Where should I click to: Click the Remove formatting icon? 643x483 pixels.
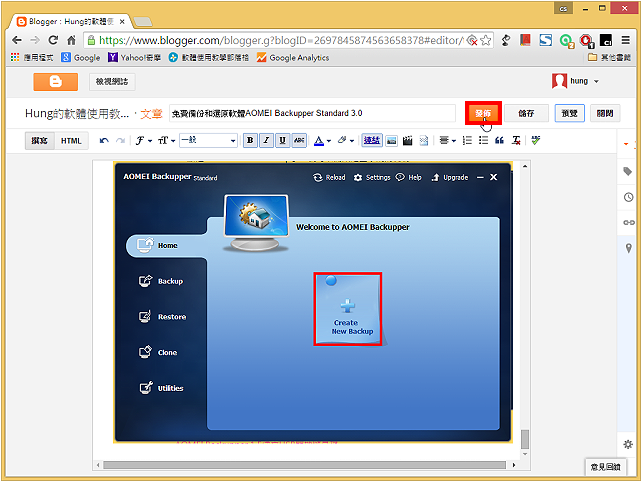(x=516, y=141)
